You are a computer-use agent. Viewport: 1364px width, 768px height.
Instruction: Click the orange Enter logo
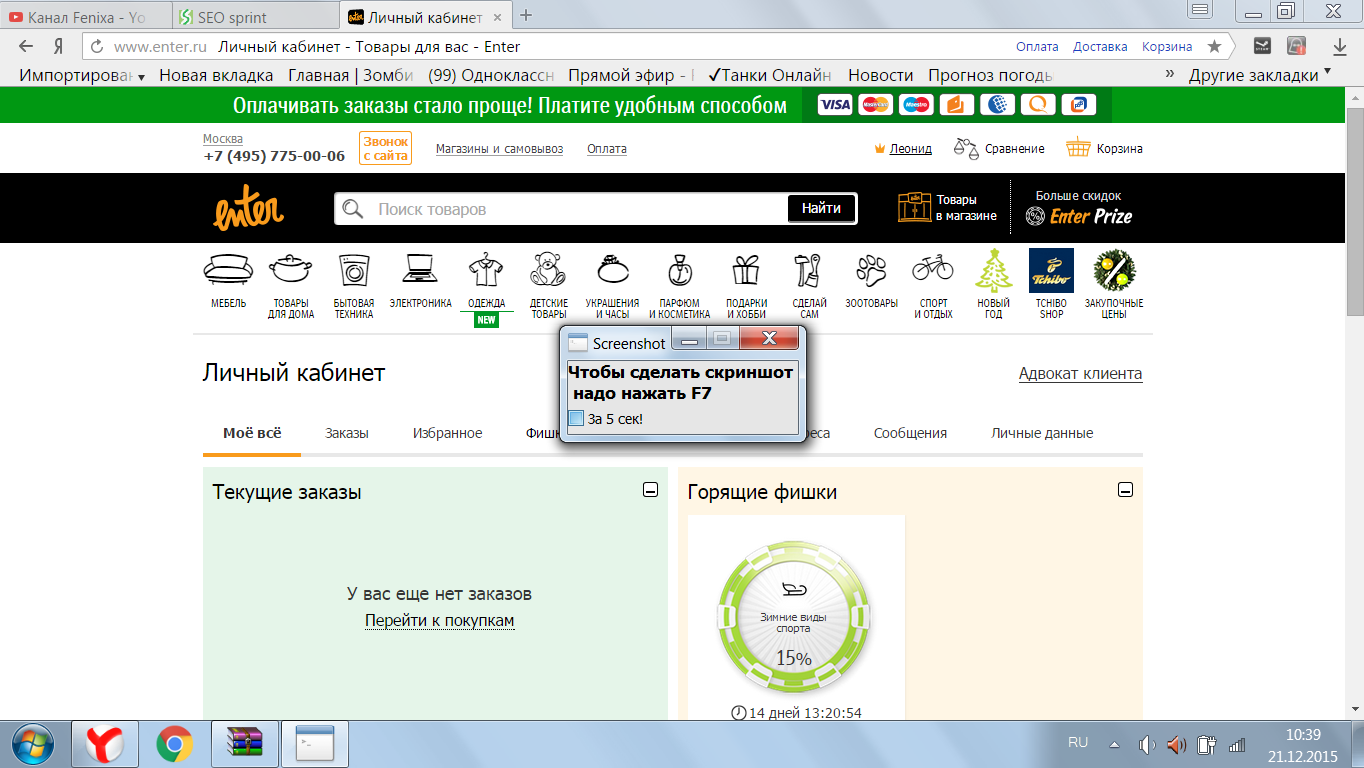point(248,208)
